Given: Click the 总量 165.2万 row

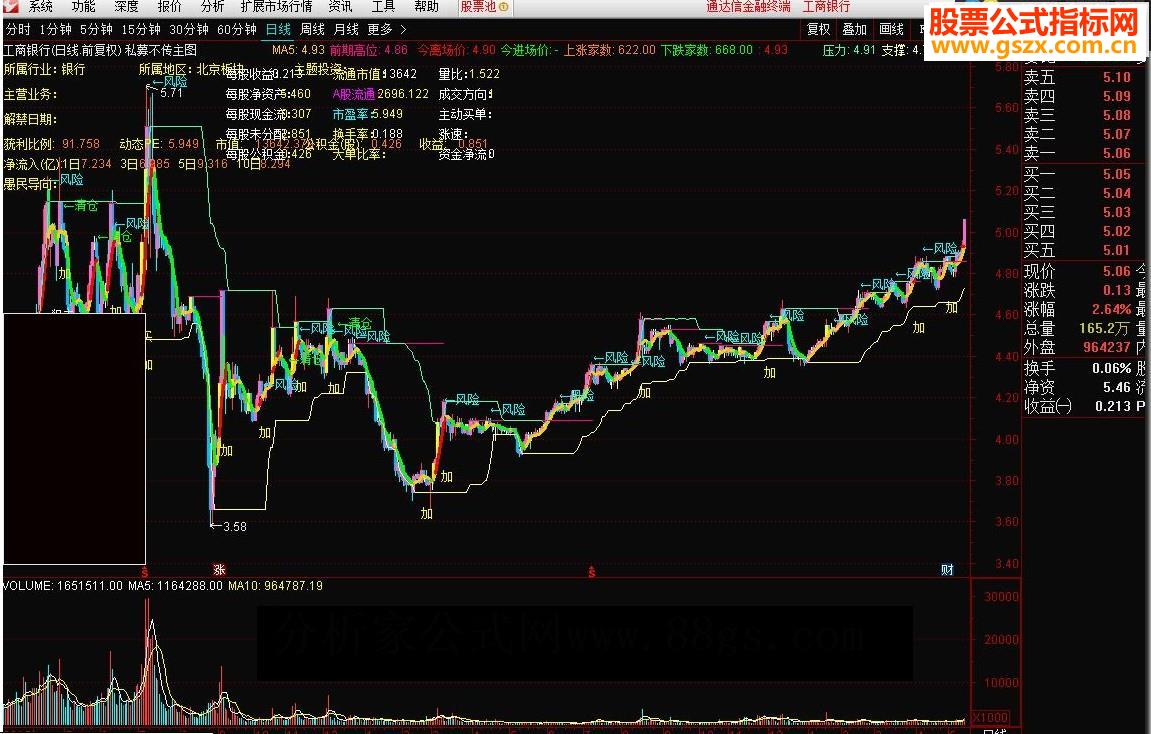Looking at the screenshot, I should point(1078,328).
